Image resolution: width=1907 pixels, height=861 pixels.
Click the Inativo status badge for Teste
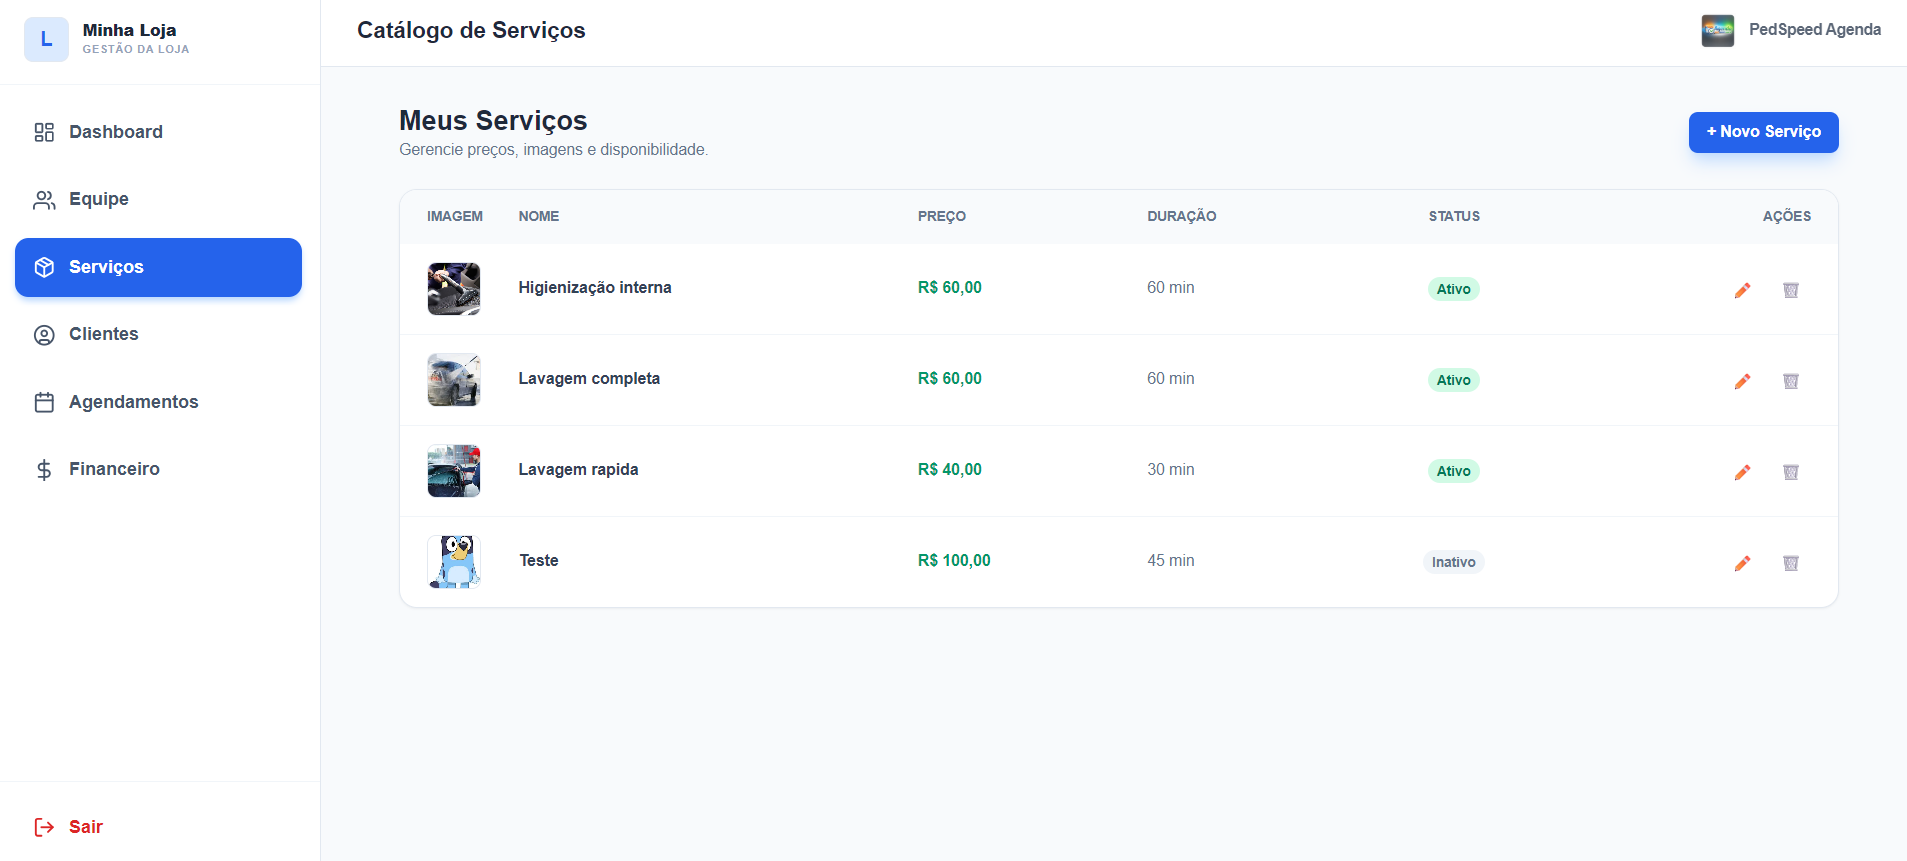pyautogui.click(x=1453, y=562)
